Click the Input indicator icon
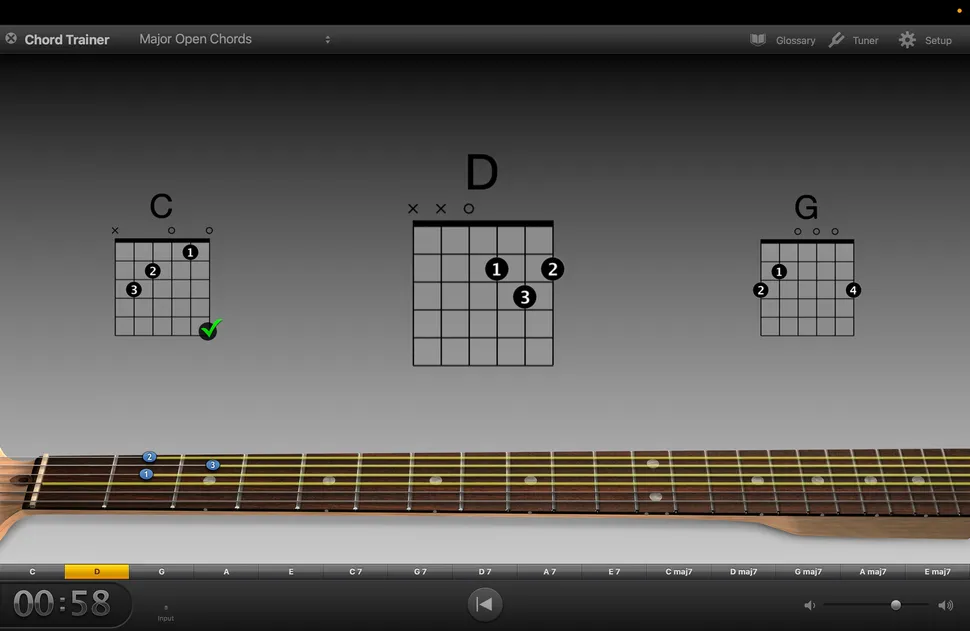 (166, 609)
